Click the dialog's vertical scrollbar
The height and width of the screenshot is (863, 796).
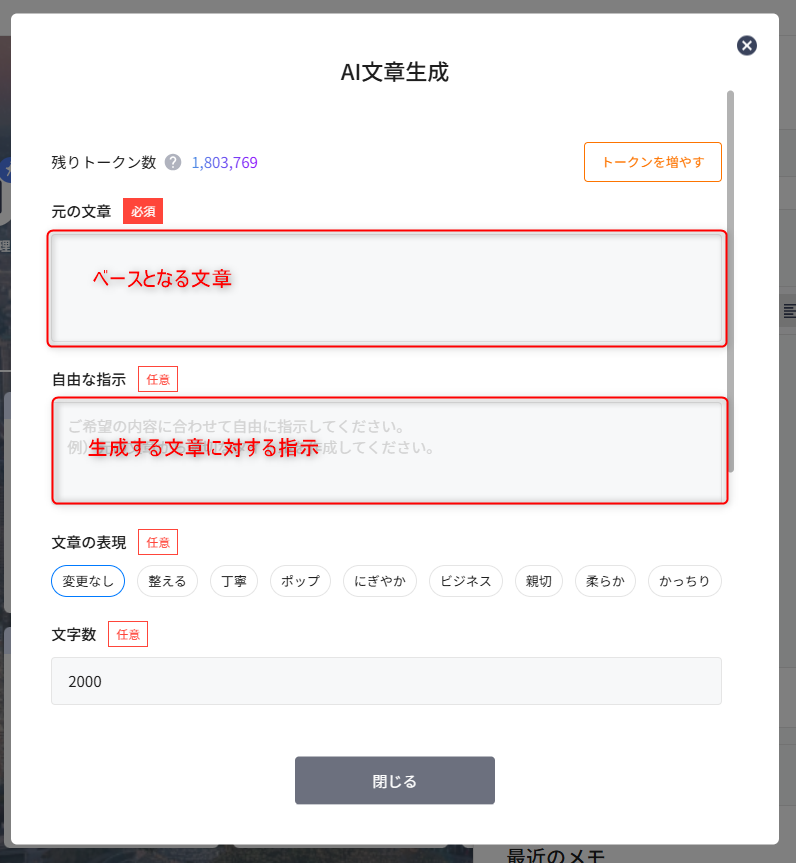[x=730, y=280]
